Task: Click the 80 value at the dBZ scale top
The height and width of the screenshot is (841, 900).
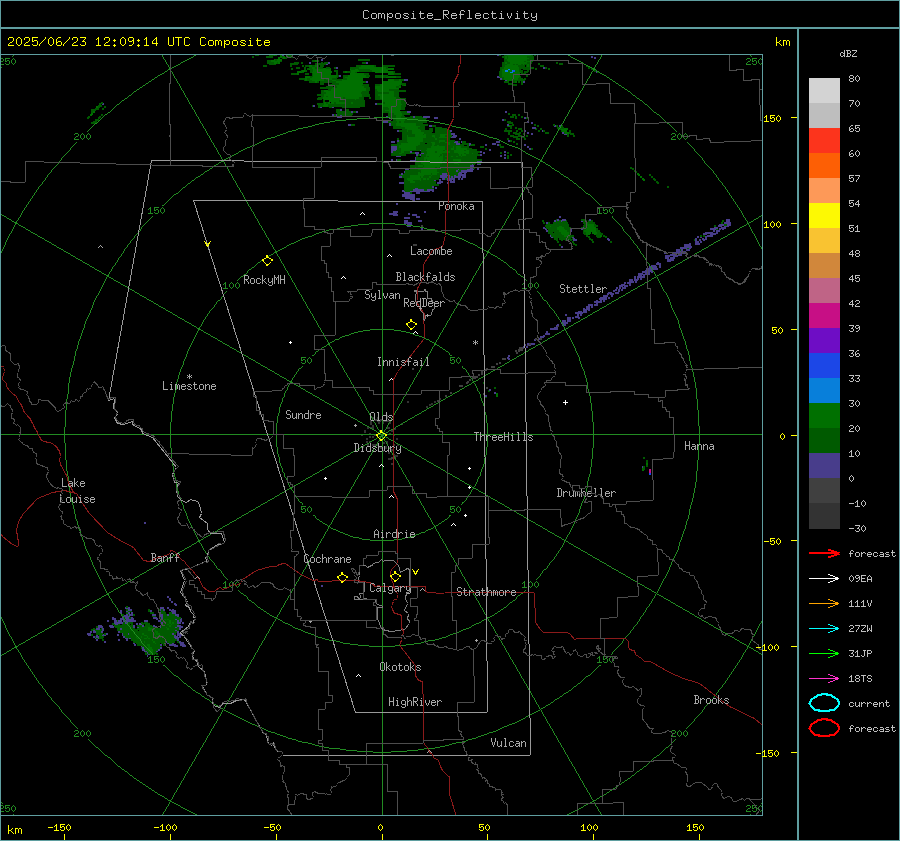Action: [854, 79]
